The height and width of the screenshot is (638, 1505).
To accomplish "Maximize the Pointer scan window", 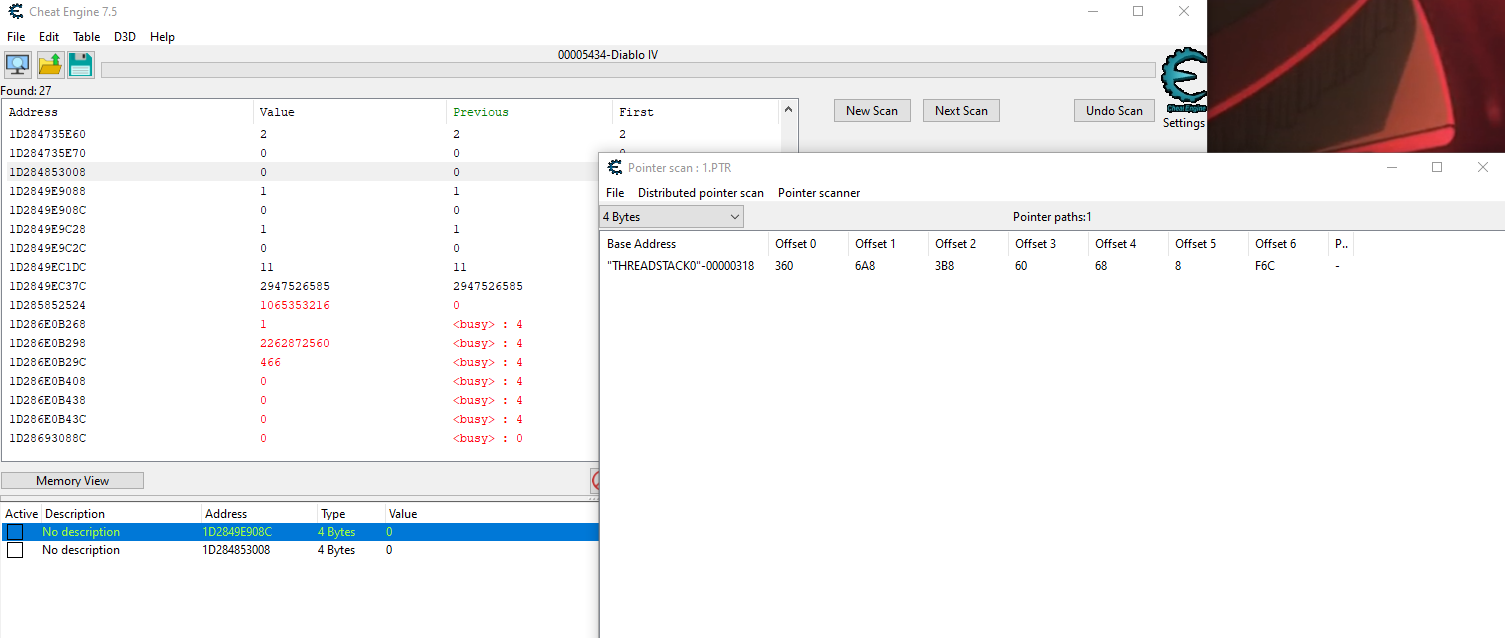I will click(1437, 167).
